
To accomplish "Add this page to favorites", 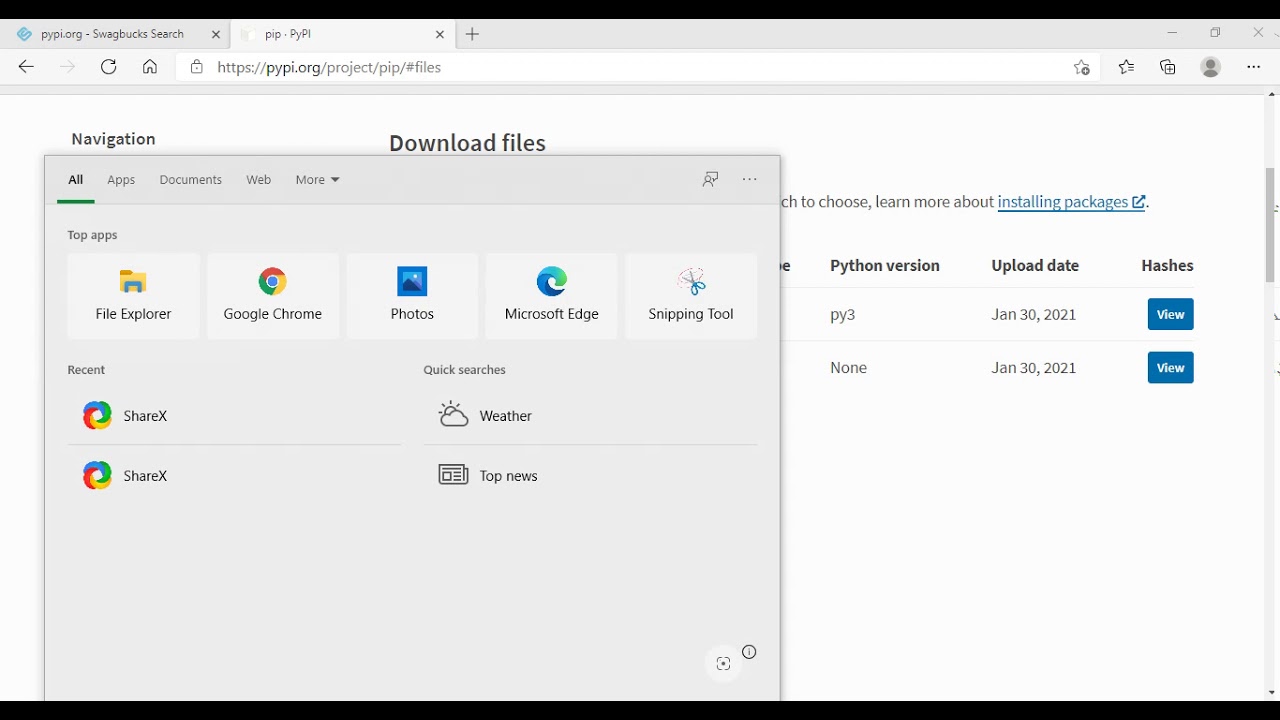I will click(1081, 67).
